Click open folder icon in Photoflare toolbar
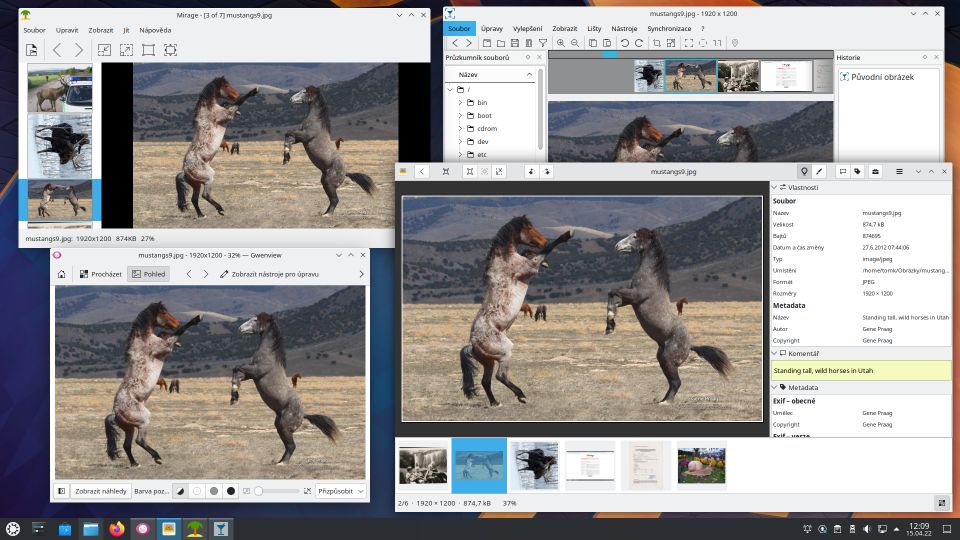Screen dimensions: 960x540 tap(501, 43)
